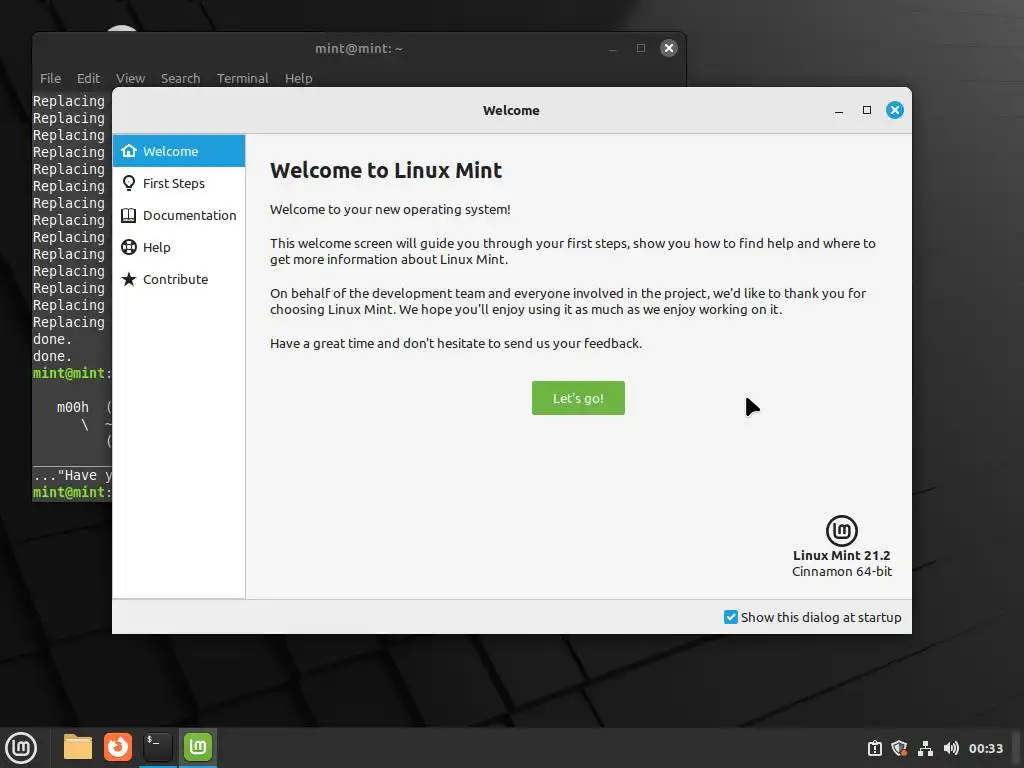
Task: Click the Contribute star icon
Action: point(129,279)
